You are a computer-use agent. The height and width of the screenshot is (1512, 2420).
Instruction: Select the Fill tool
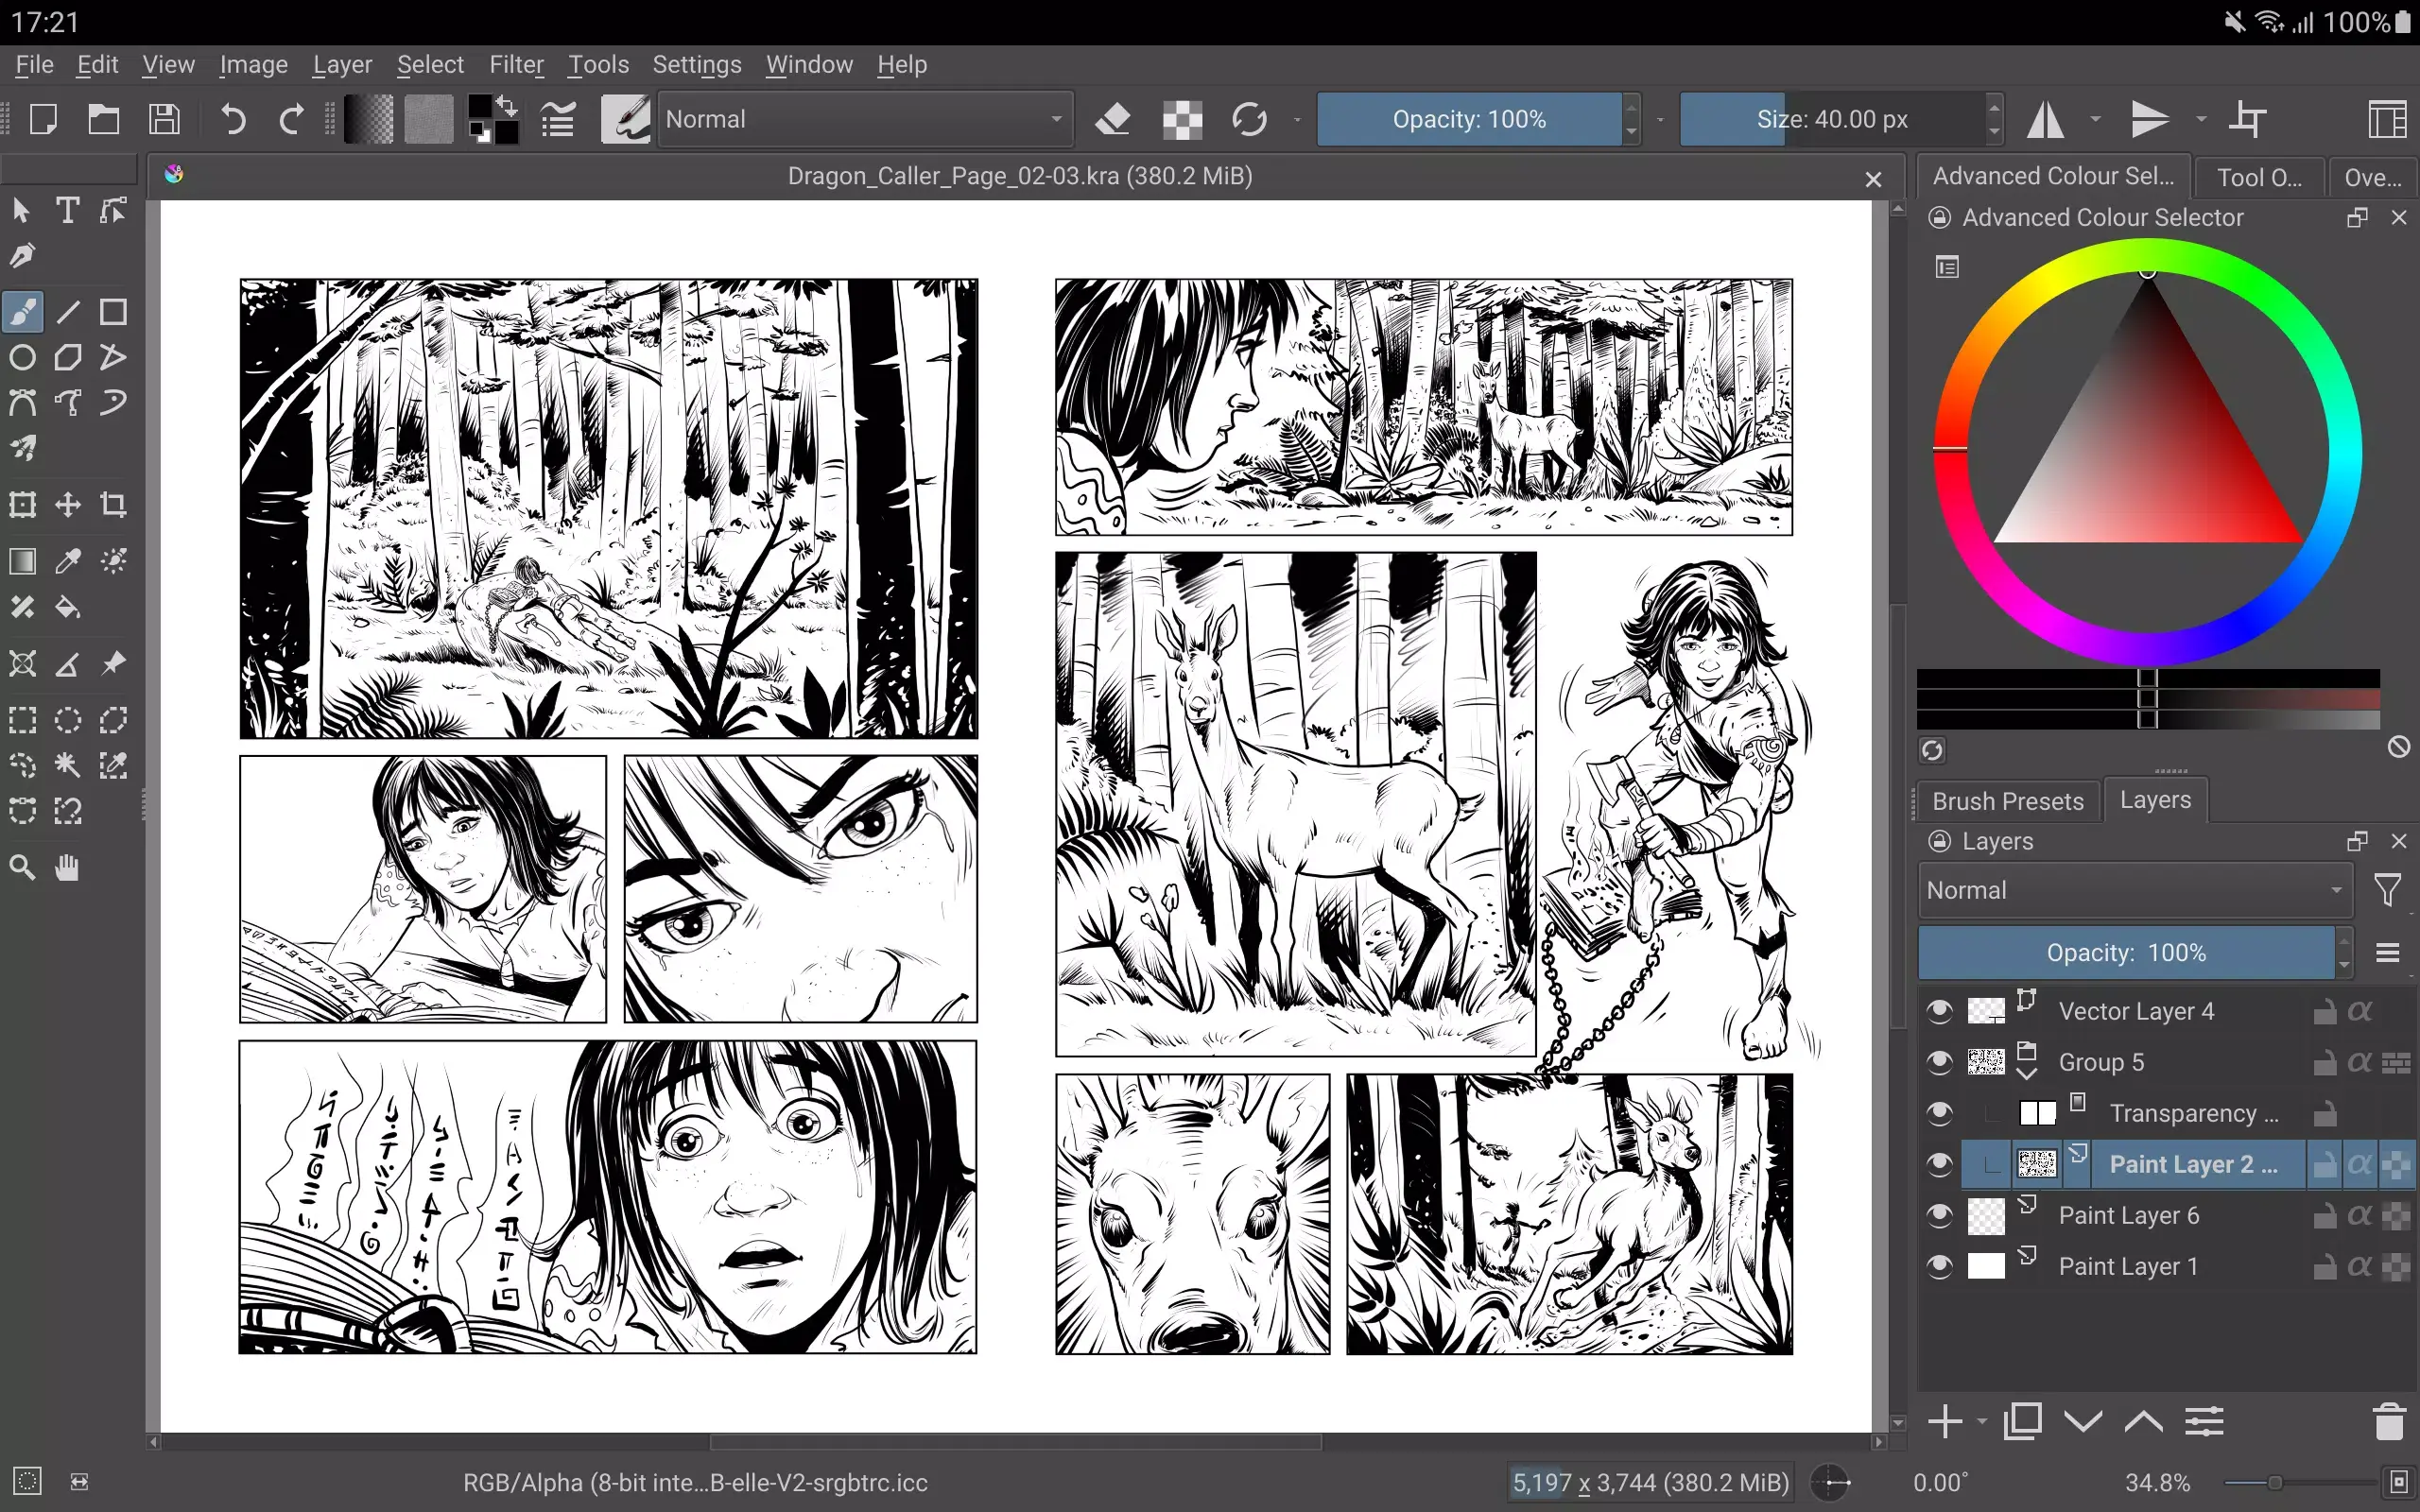pos(67,608)
